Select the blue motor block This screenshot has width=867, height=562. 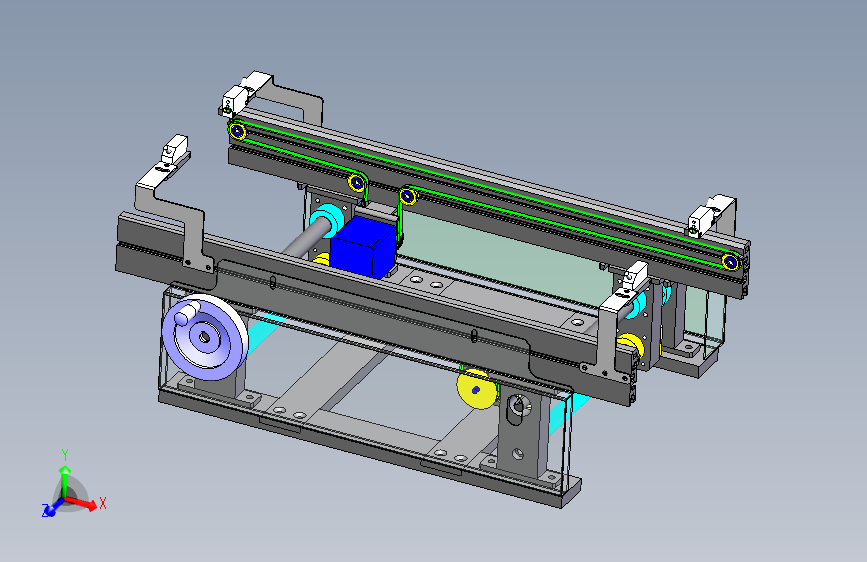click(x=363, y=247)
